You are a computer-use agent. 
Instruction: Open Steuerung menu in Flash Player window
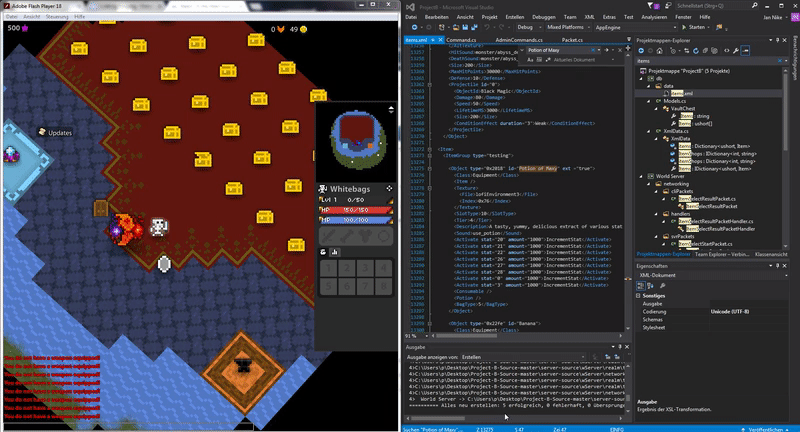point(57,17)
